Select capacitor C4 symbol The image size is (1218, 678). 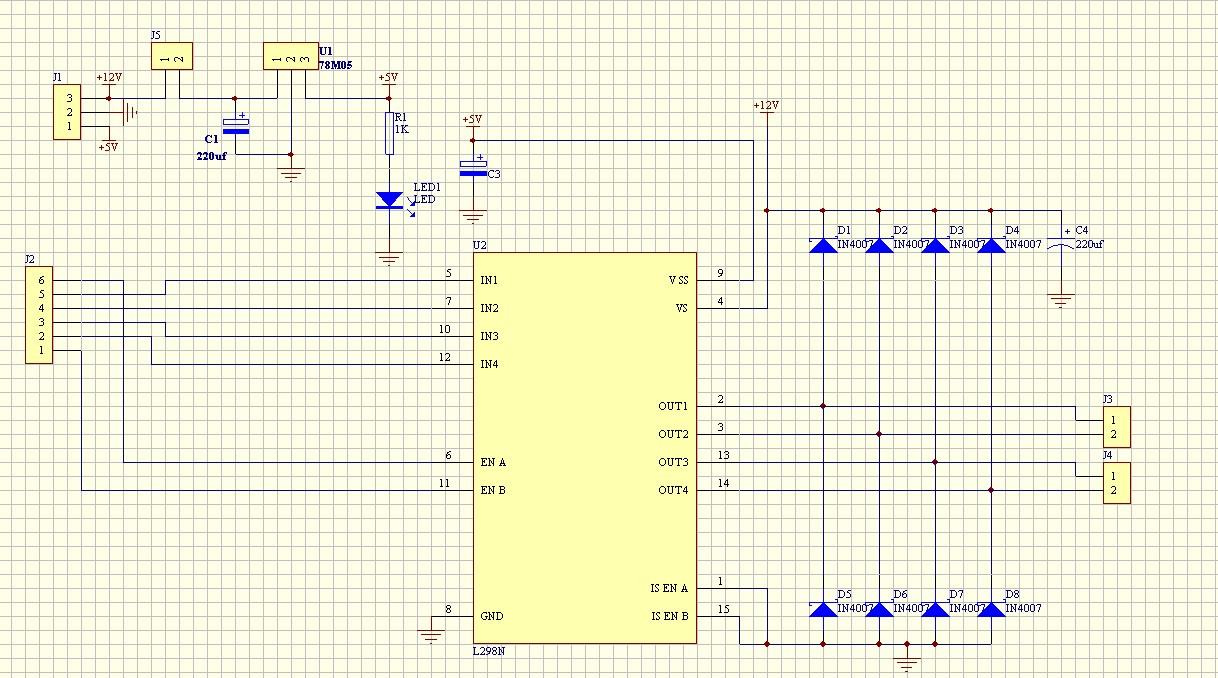(x=1061, y=240)
